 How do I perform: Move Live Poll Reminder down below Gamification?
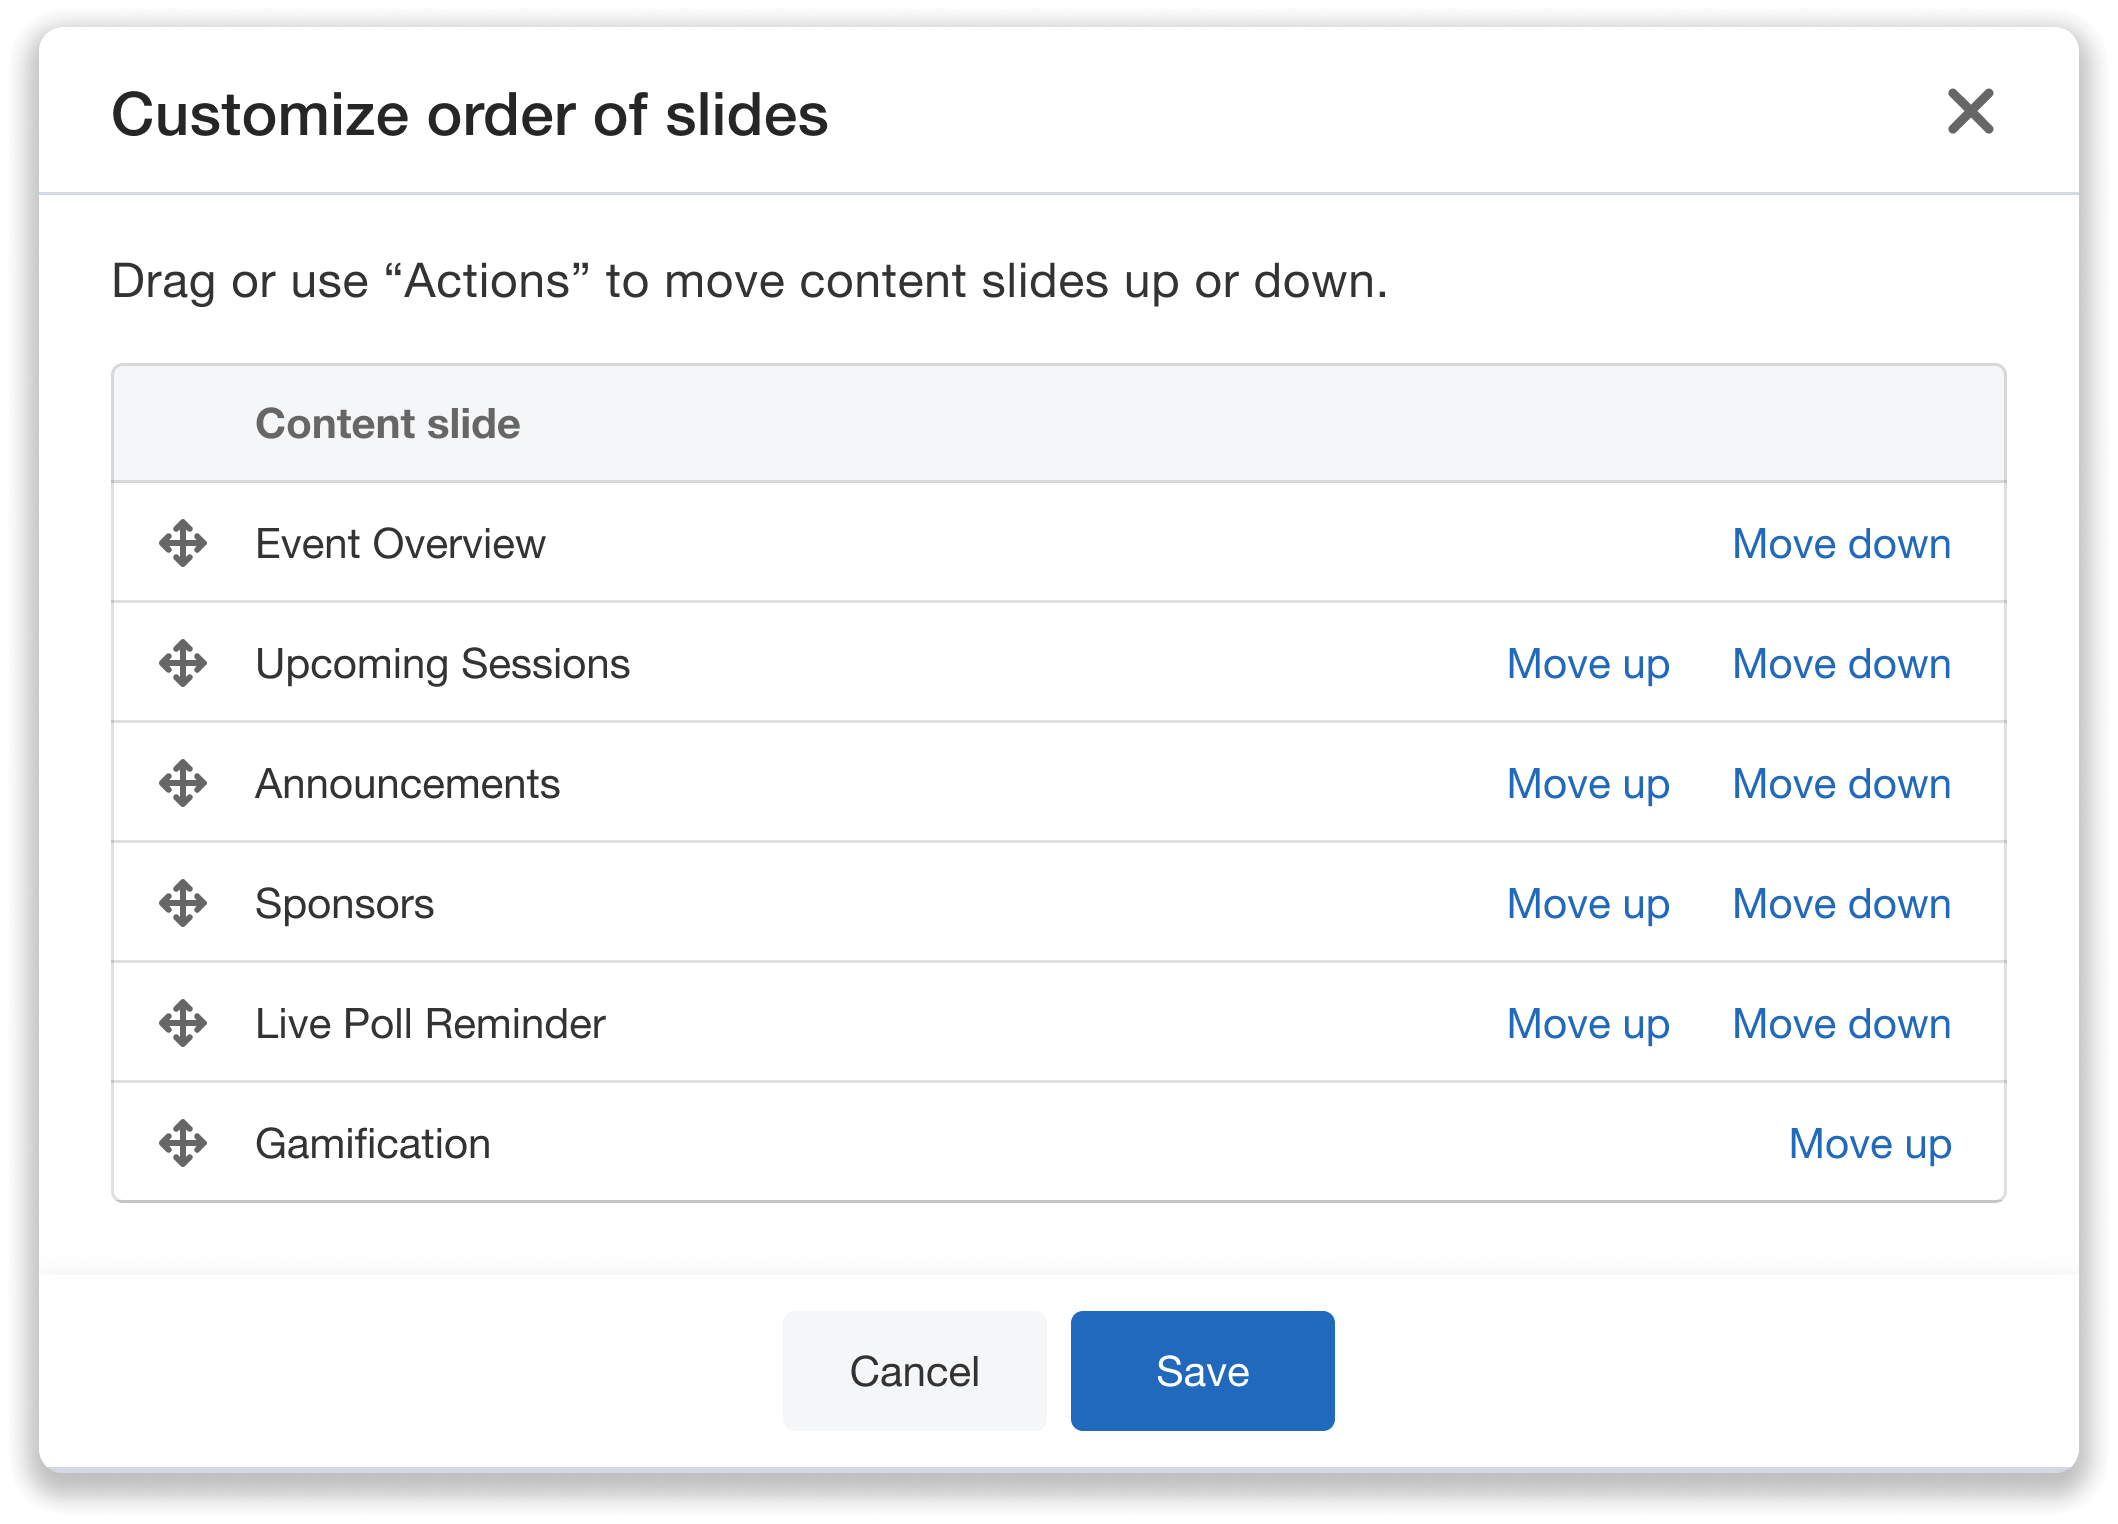pos(1842,1023)
